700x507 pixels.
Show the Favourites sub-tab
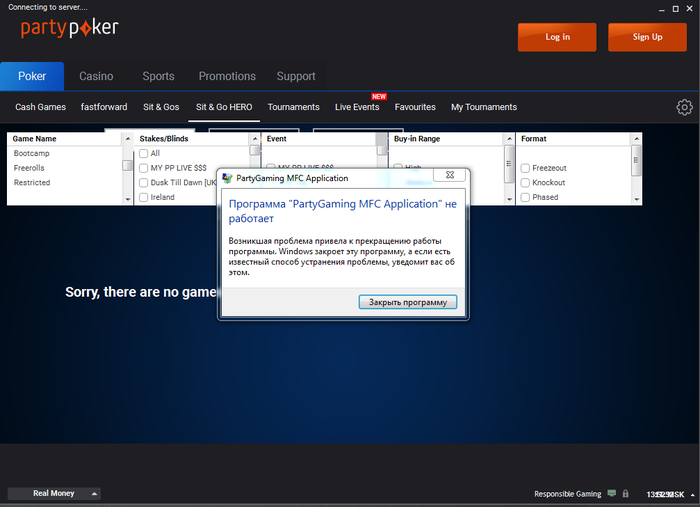click(415, 107)
